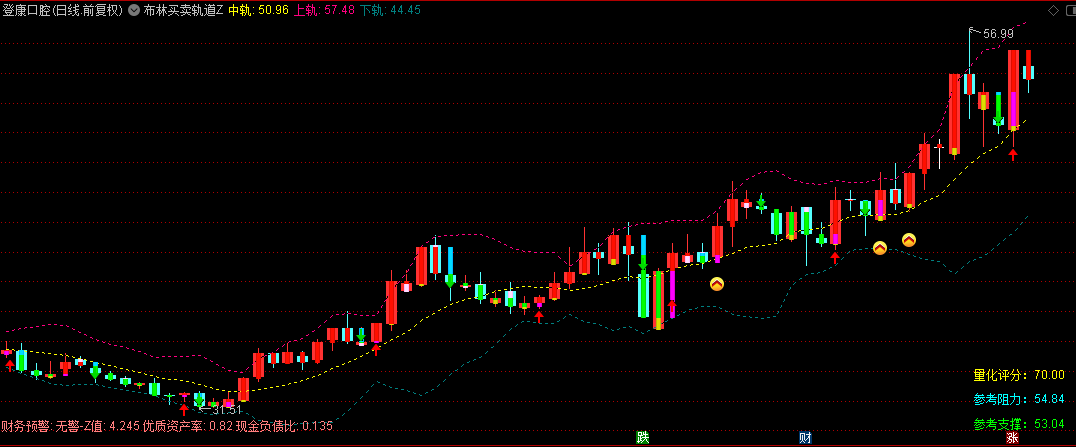Click the 量化评分: 70.00 readout

(1019, 375)
